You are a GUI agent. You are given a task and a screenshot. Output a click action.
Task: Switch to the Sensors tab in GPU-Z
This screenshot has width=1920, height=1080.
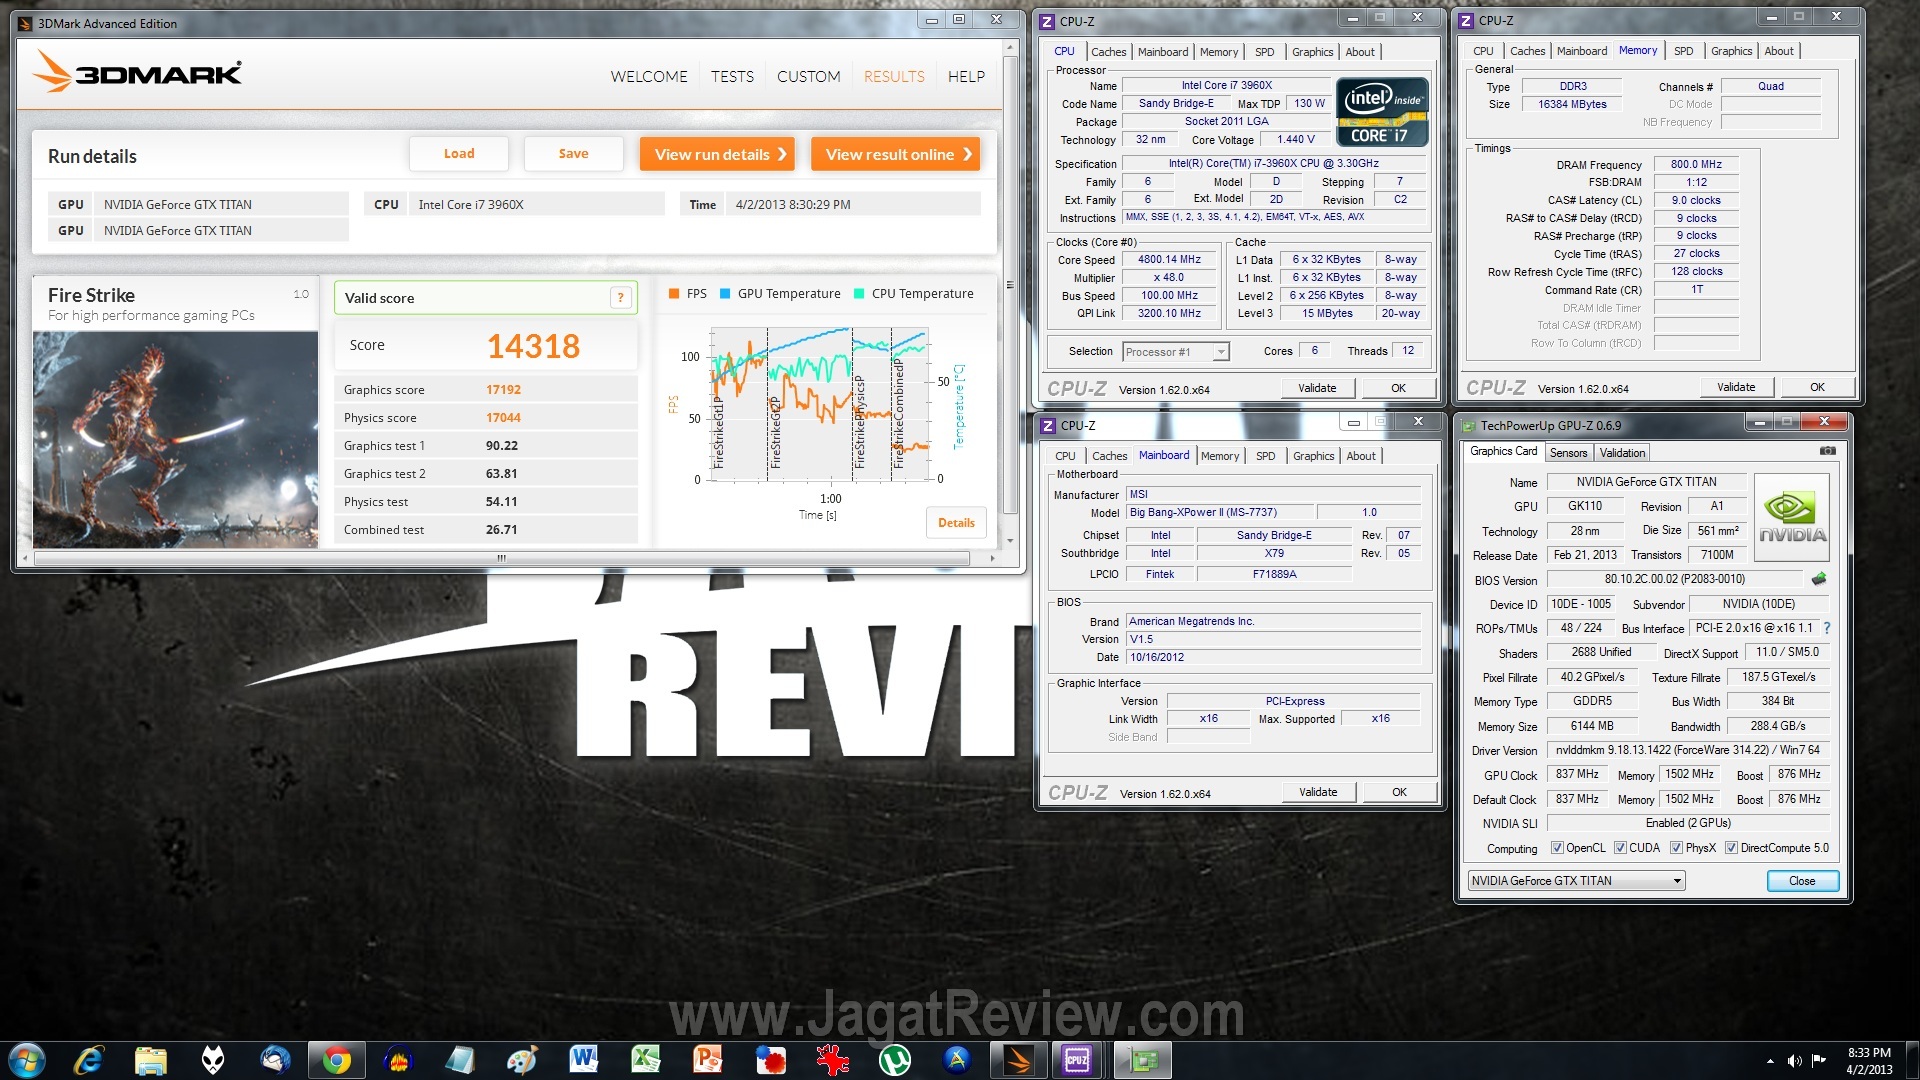pyautogui.click(x=1568, y=453)
